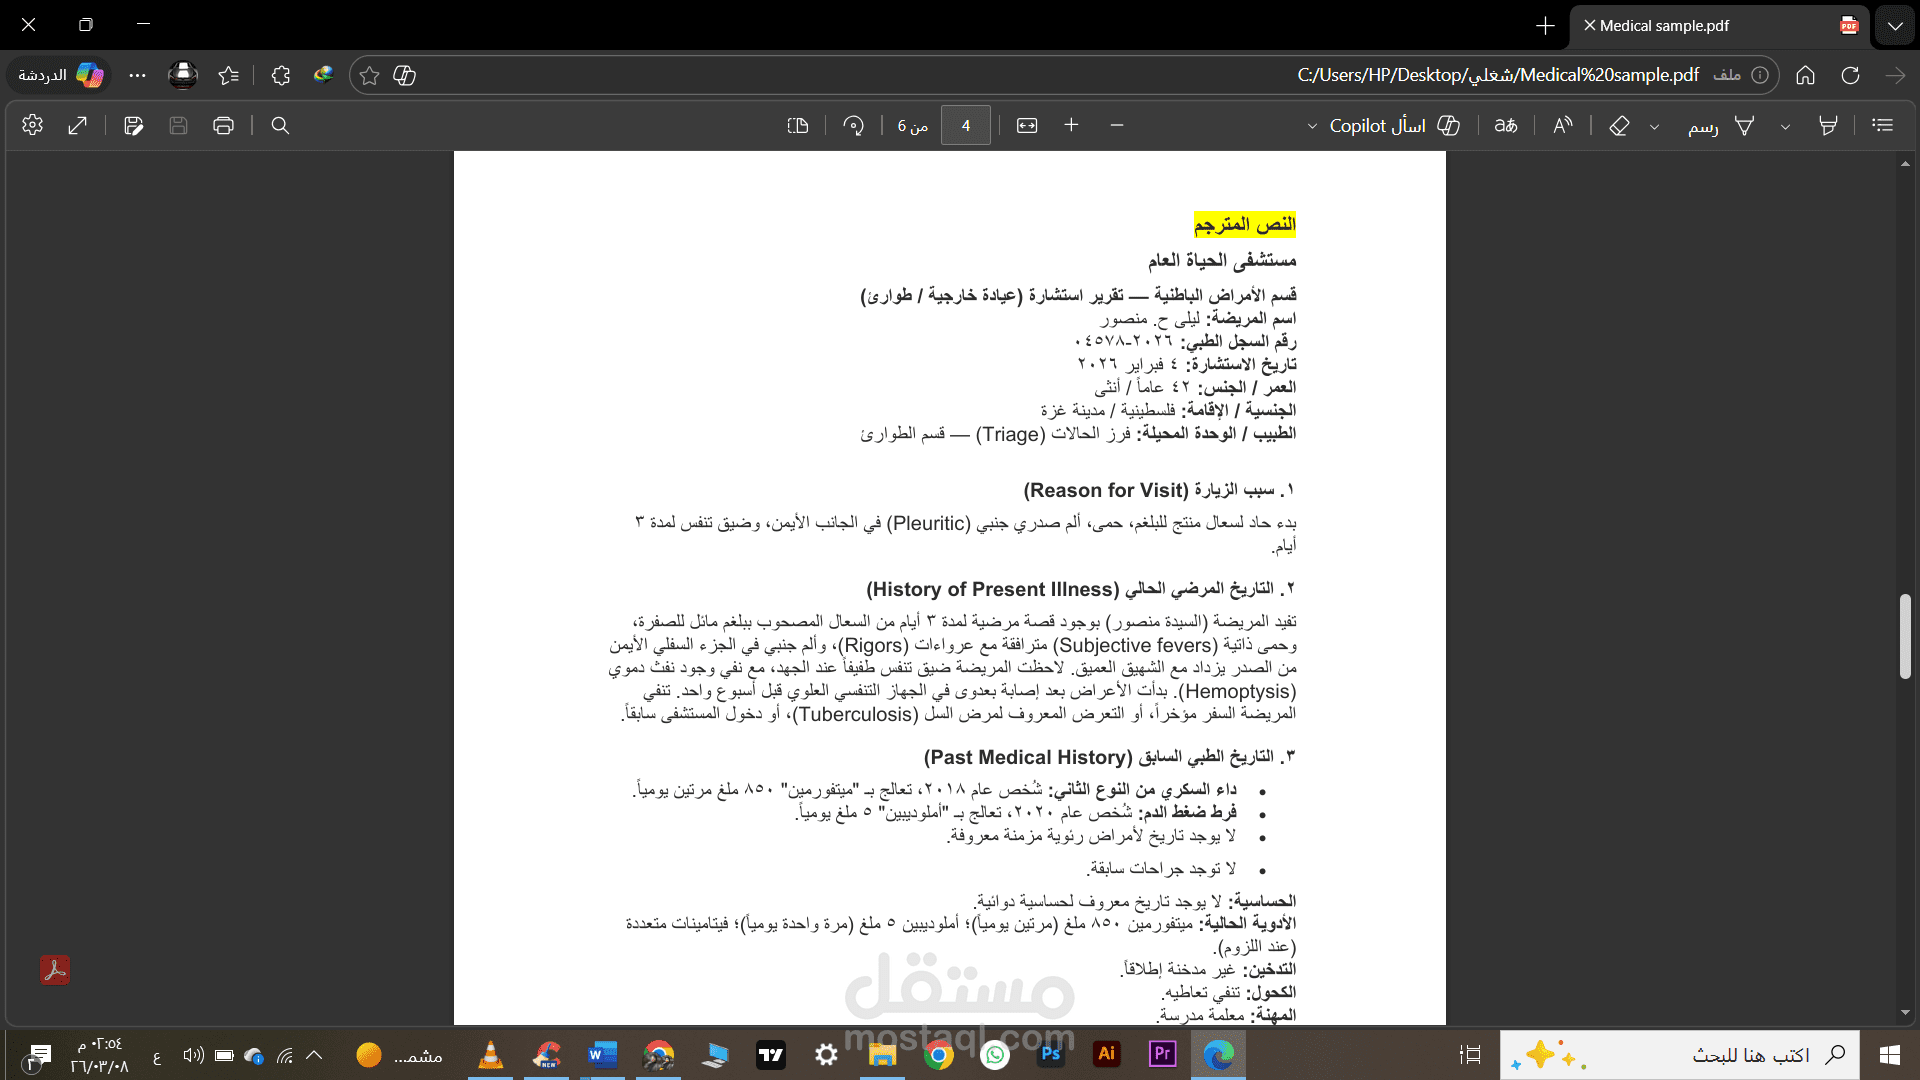Toggle the Eraser tool

tap(1619, 125)
